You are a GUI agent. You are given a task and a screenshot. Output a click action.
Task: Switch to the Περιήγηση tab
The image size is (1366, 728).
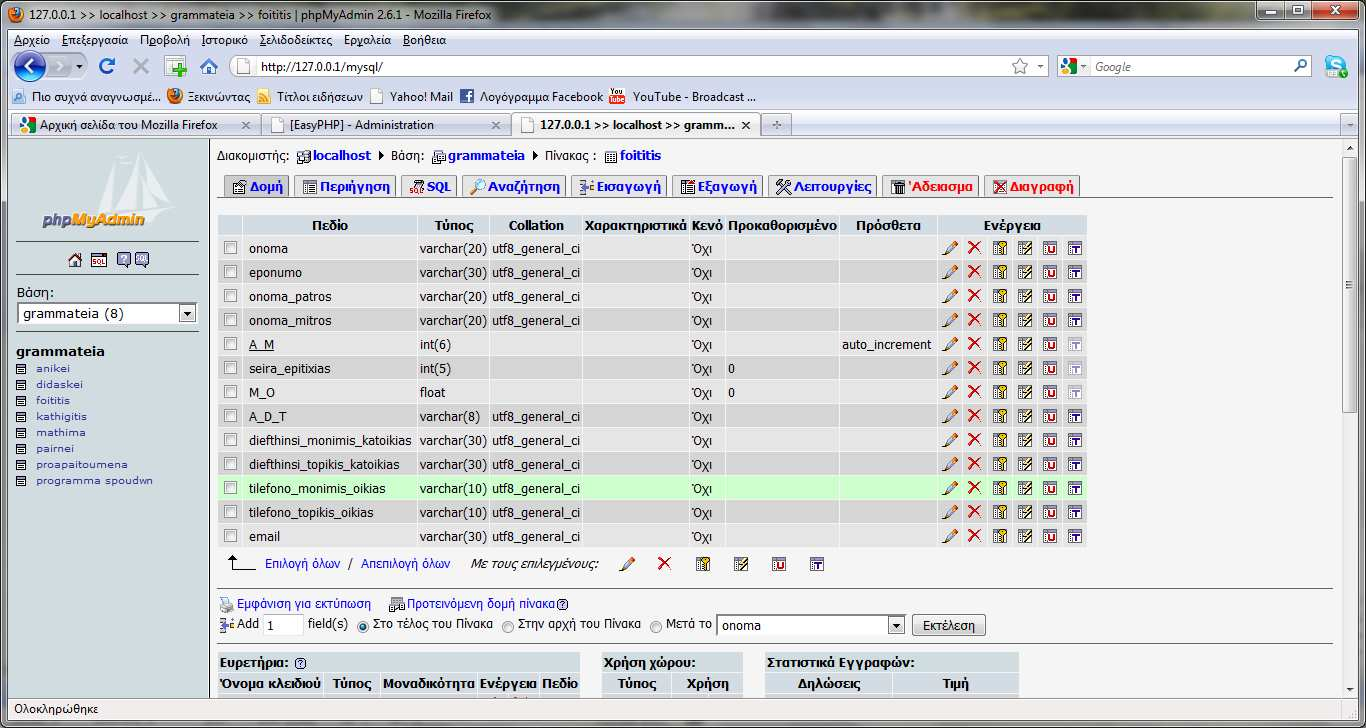coord(345,186)
